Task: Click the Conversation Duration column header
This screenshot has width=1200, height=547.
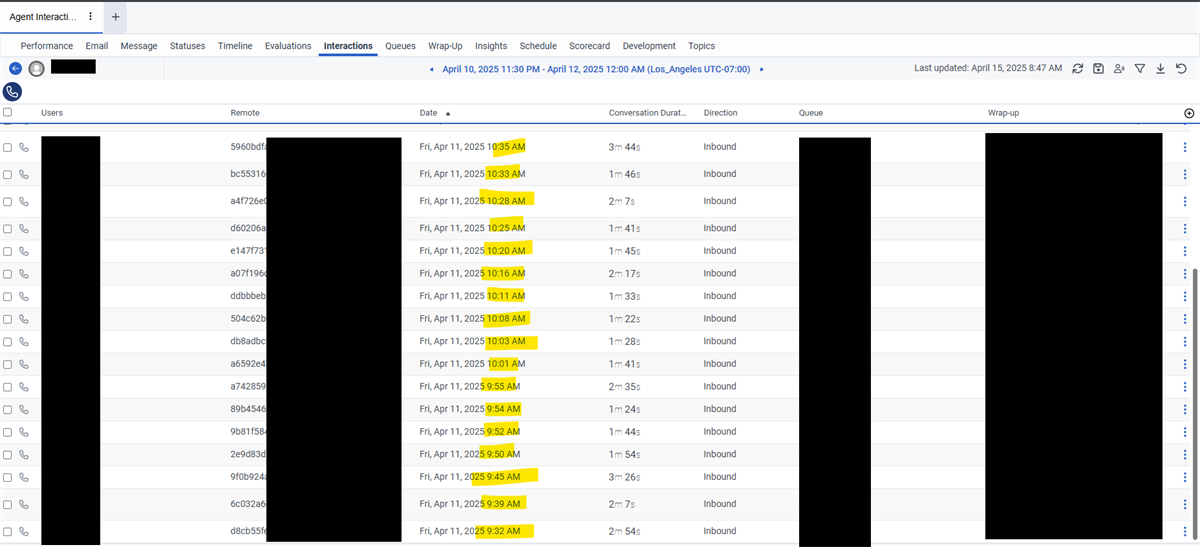Action: tap(648, 113)
